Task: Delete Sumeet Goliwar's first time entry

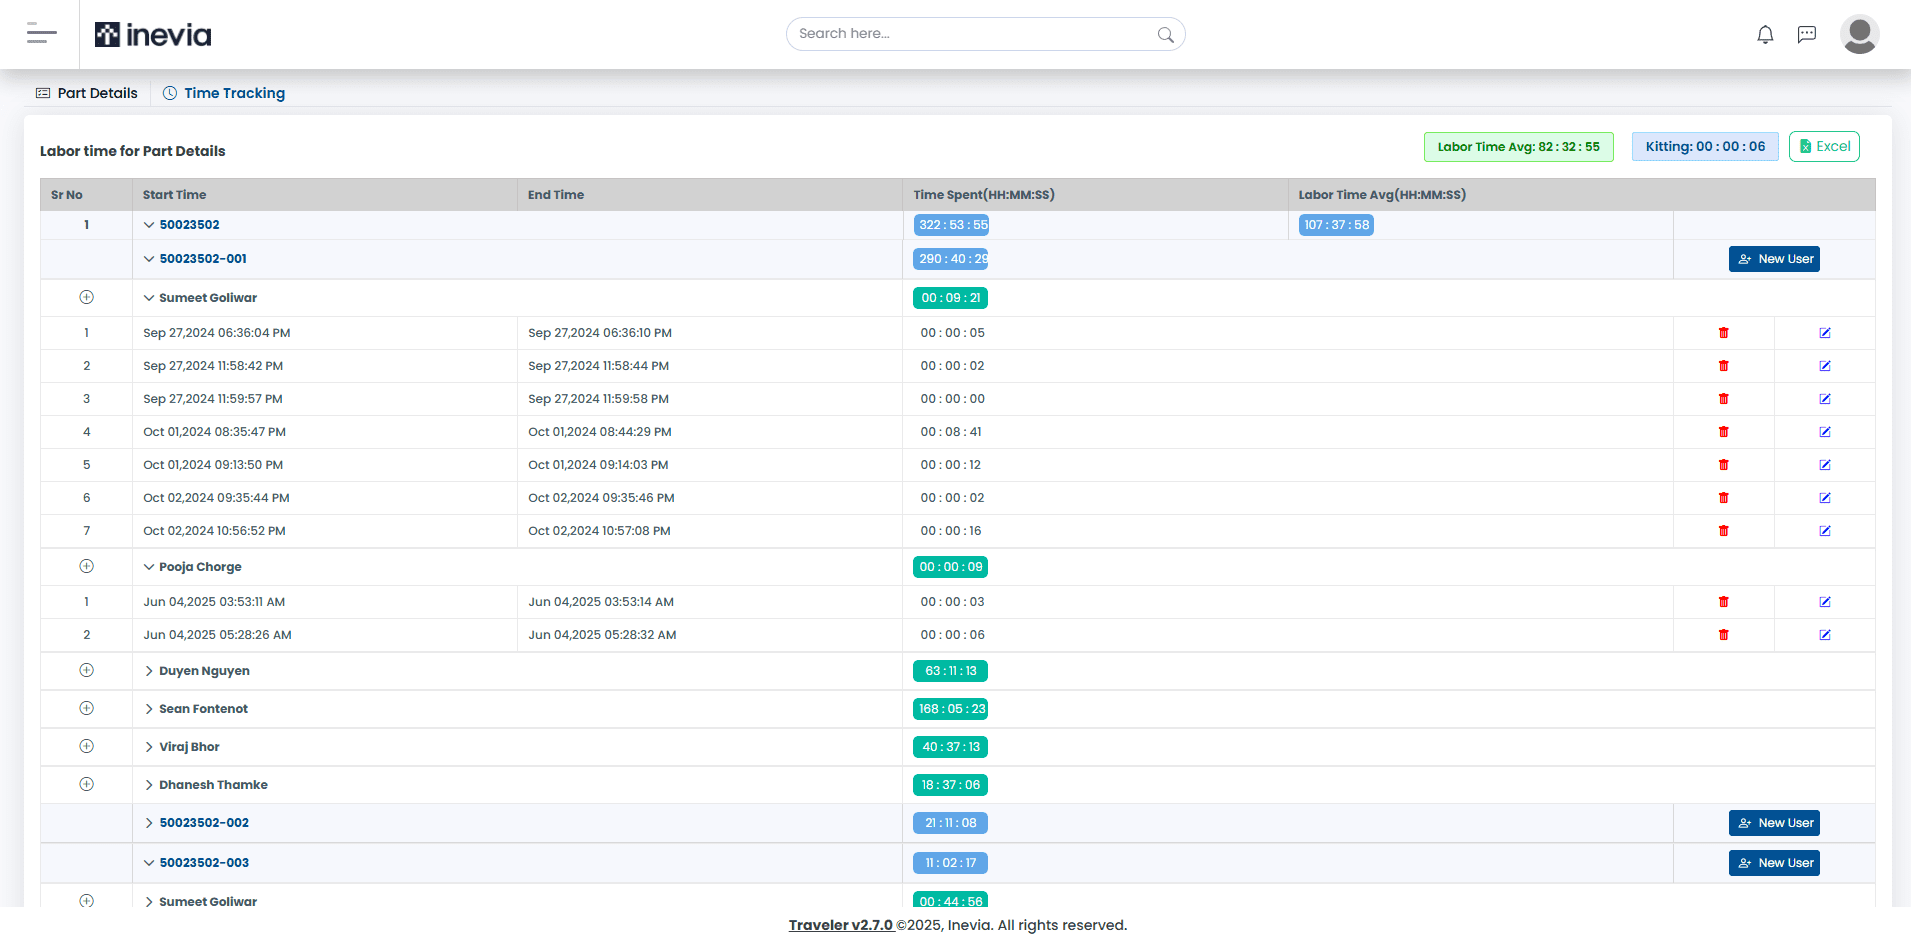Action: point(1724,332)
